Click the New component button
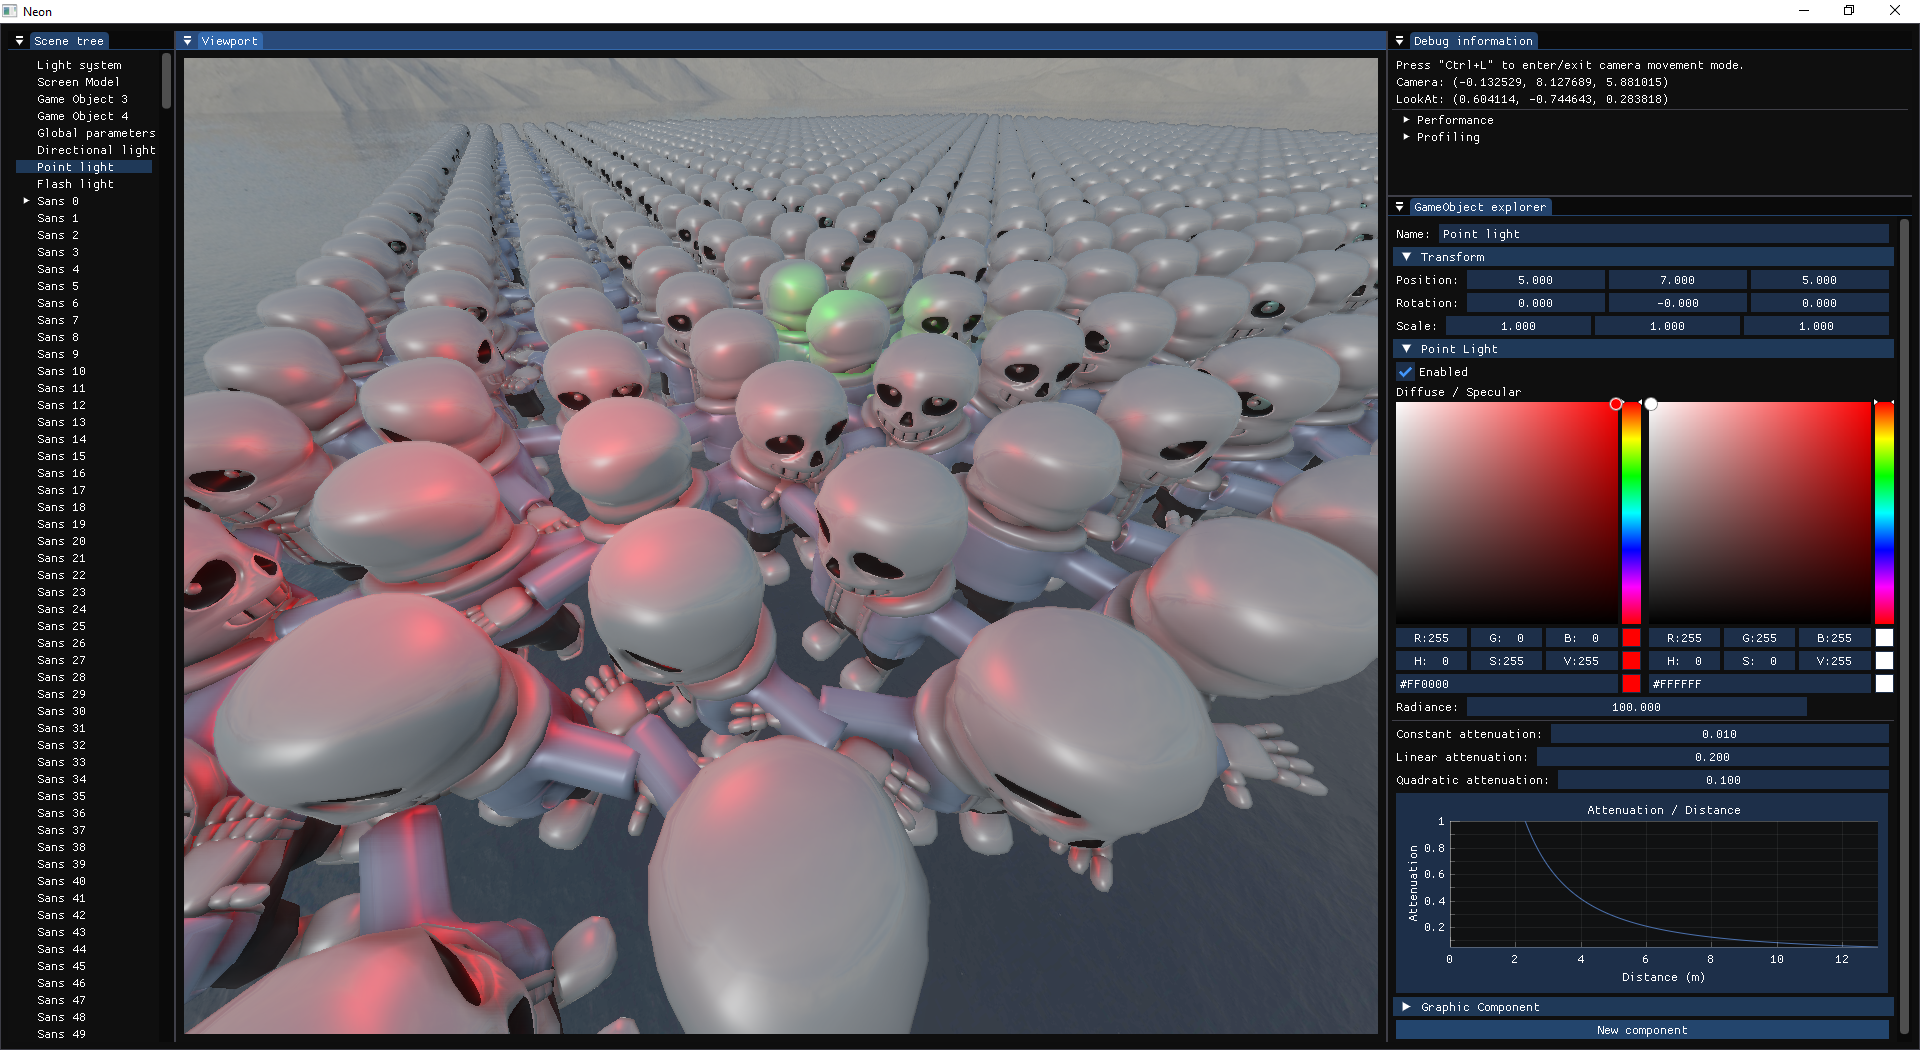Viewport: 1920px width, 1050px height. [x=1642, y=1030]
